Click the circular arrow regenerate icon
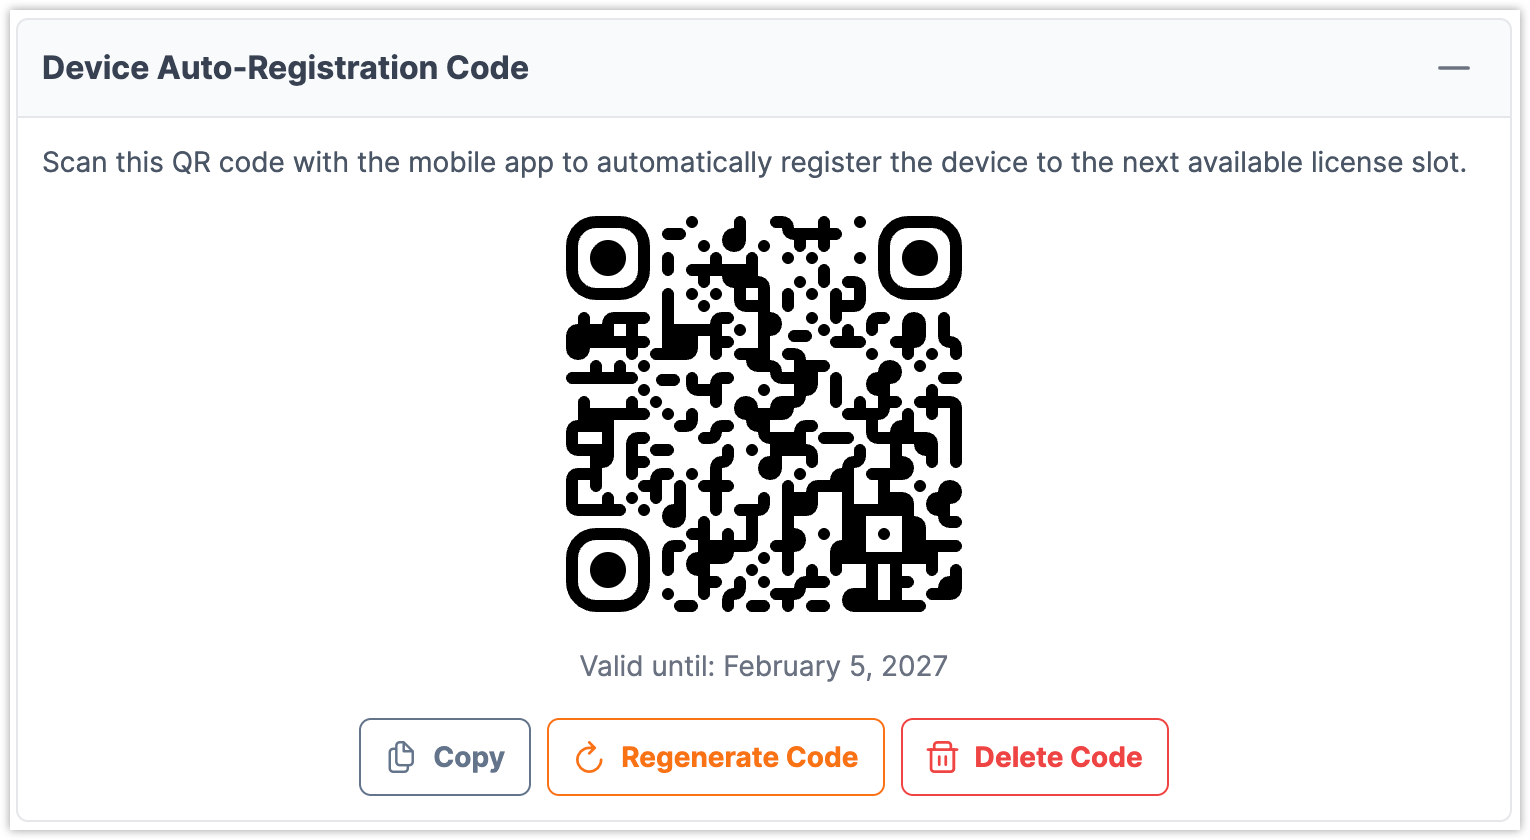This screenshot has height=840, width=1530. (x=590, y=758)
